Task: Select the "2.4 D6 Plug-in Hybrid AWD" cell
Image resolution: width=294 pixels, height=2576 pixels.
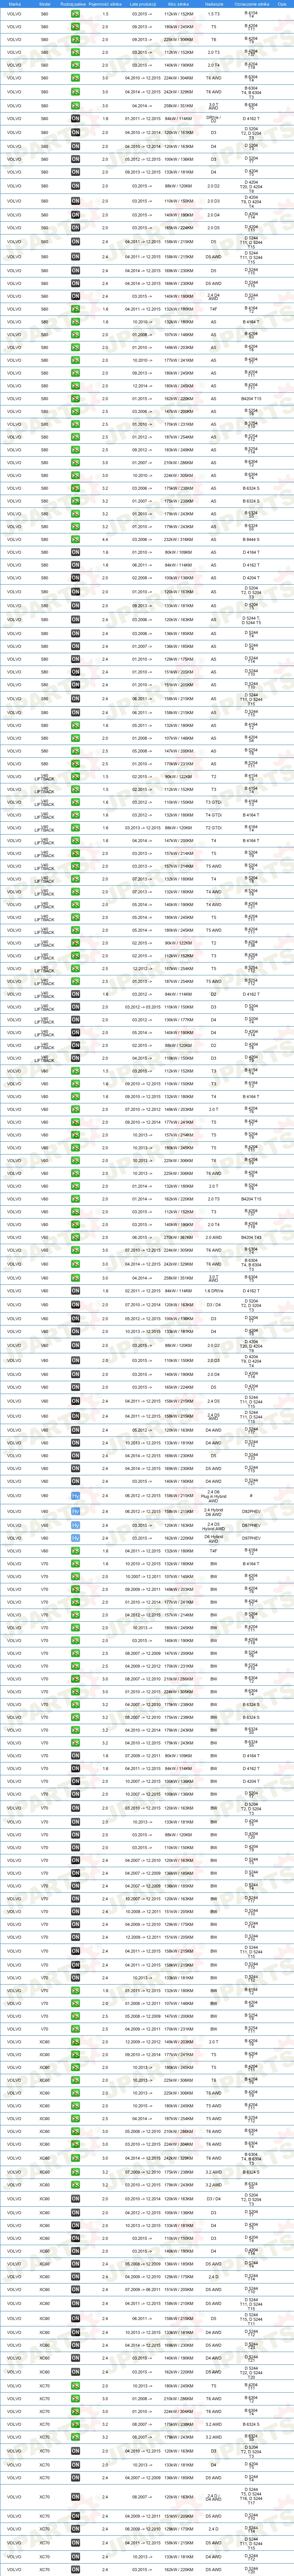Action: coord(214,1496)
